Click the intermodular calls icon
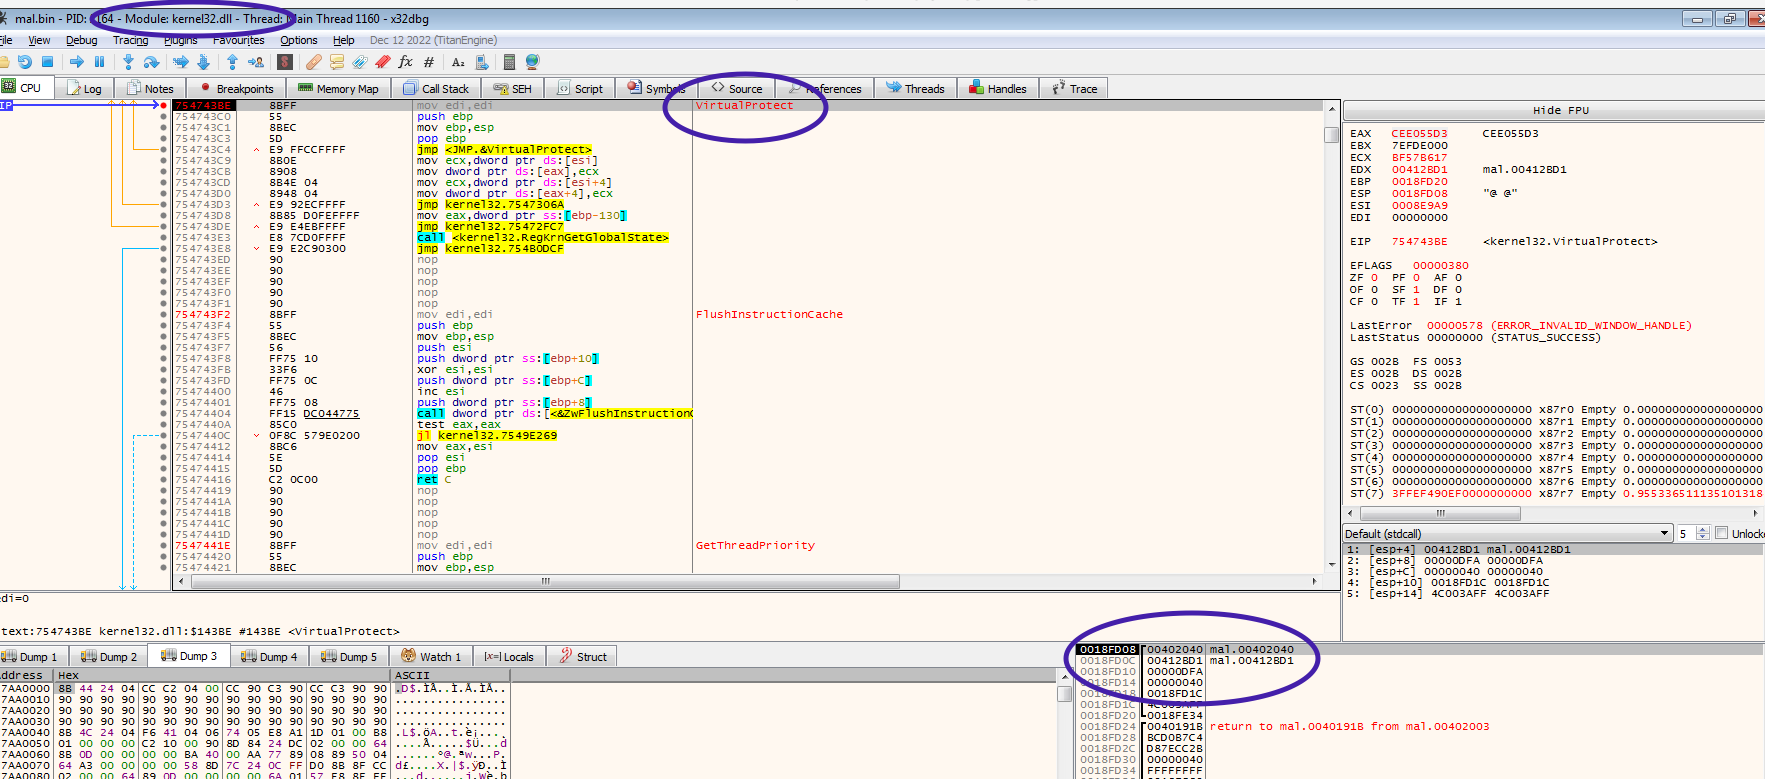Viewport: 1765px width, 779px height. pos(482,62)
